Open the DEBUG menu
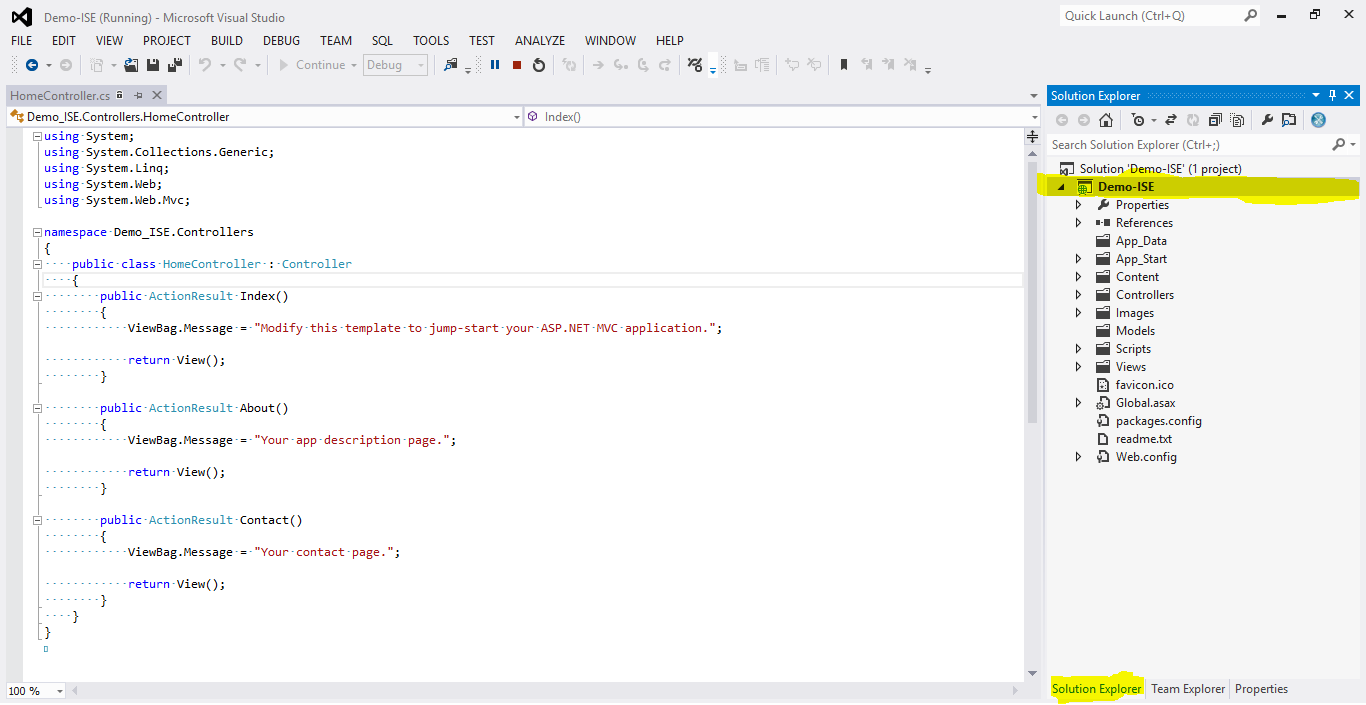 tap(281, 41)
